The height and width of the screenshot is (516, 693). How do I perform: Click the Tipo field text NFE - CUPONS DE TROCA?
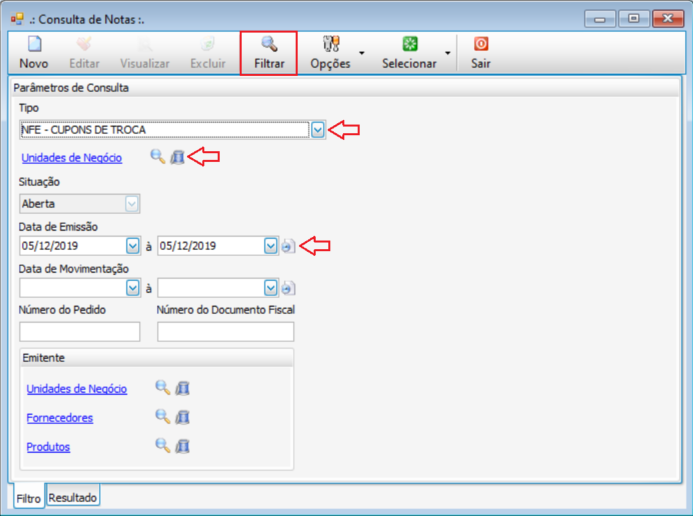click(84, 130)
